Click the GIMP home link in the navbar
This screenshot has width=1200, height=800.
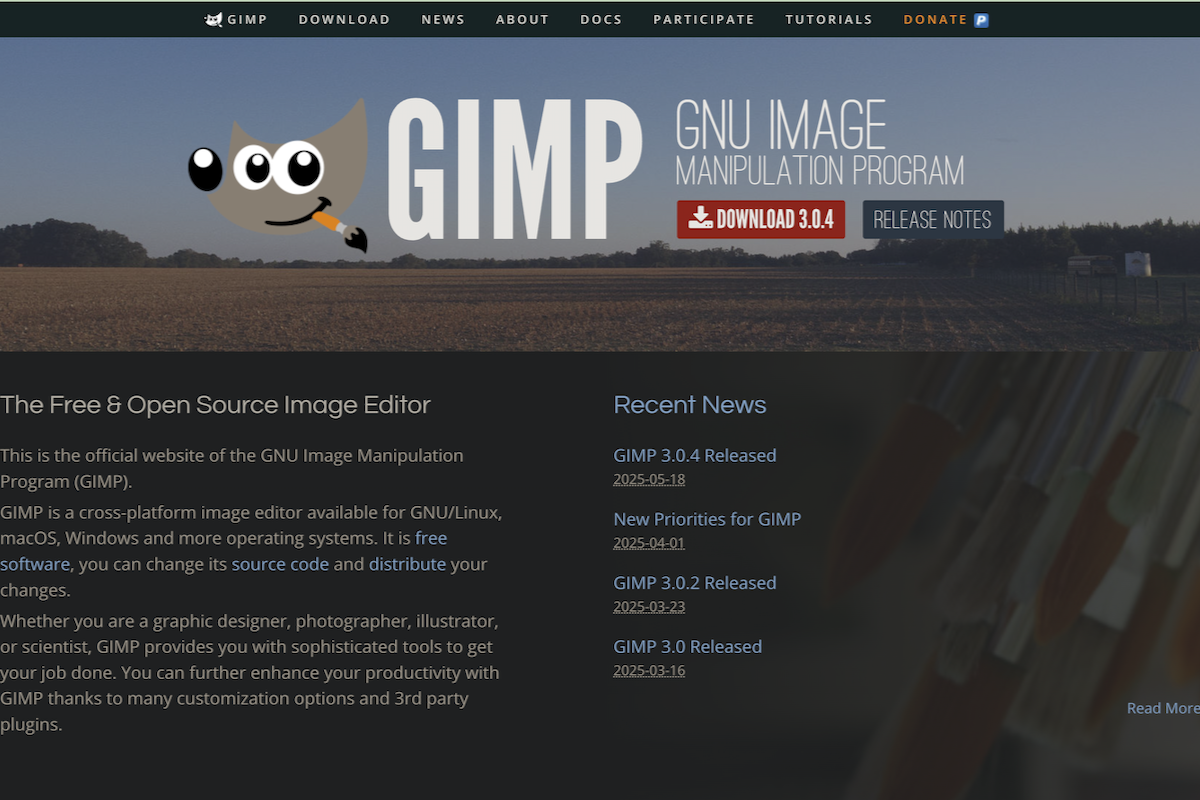236,19
